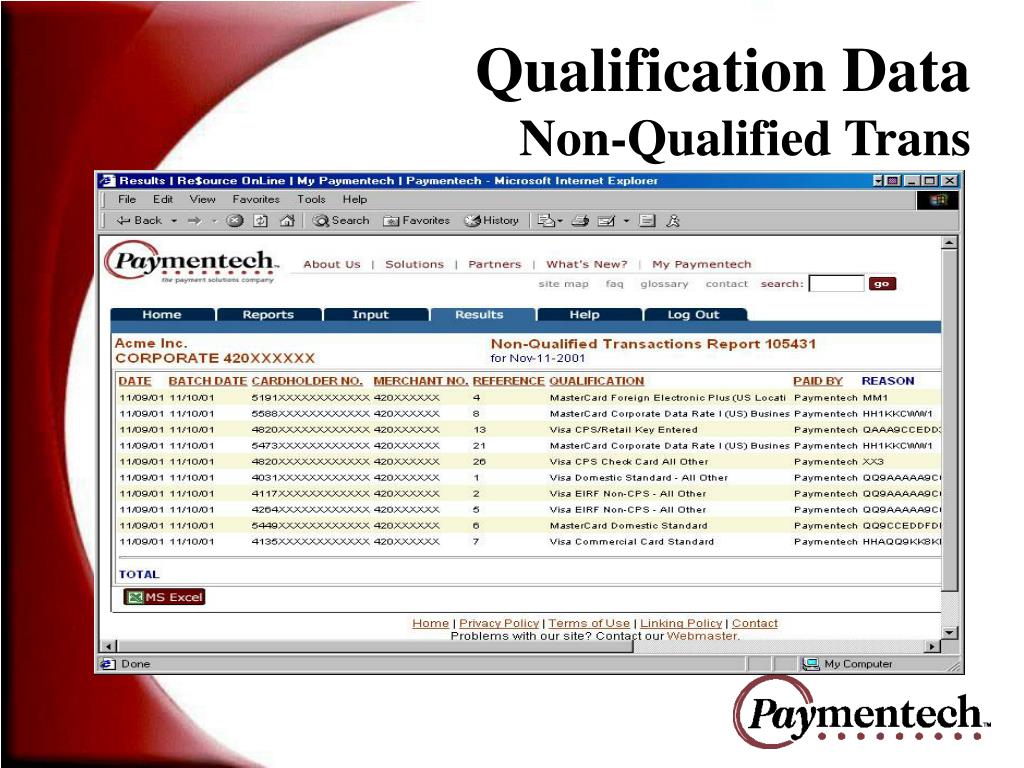Follow the Partners link

point(494,264)
